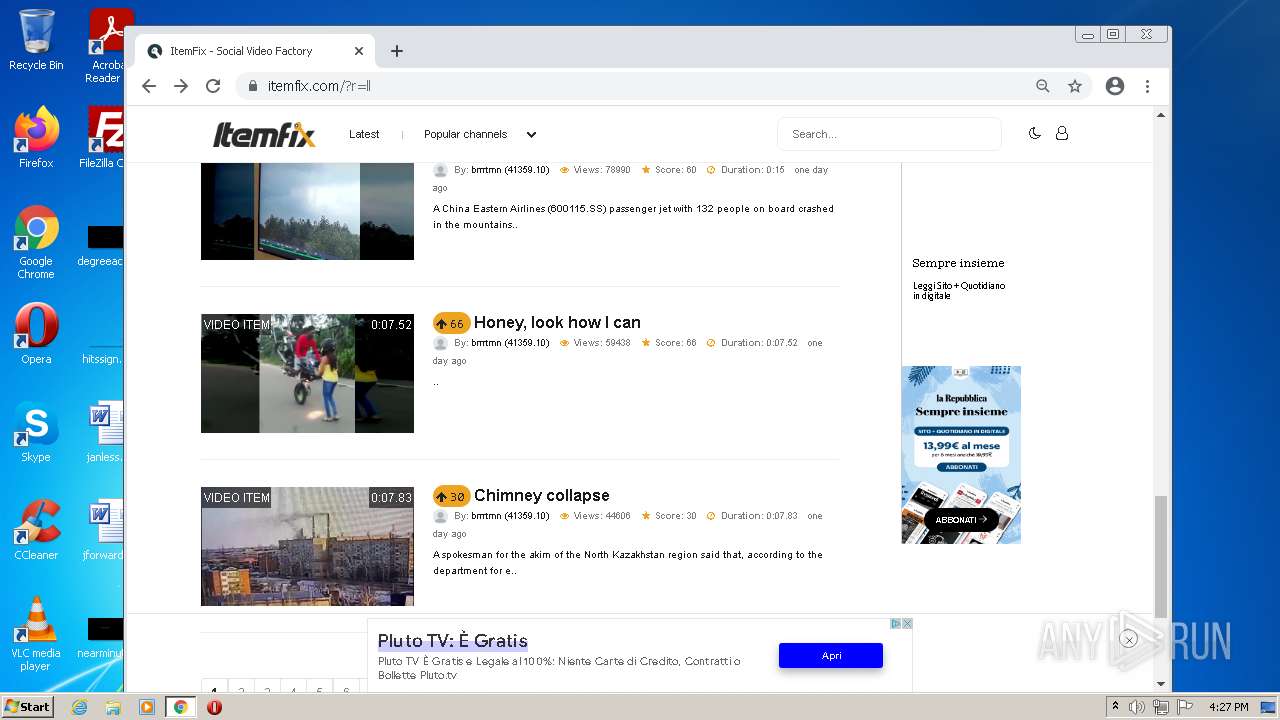Image resolution: width=1280 pixels, height=720 pixels.
Task: Open the Chimney collapse thumbnail
Action: point(307,546)
